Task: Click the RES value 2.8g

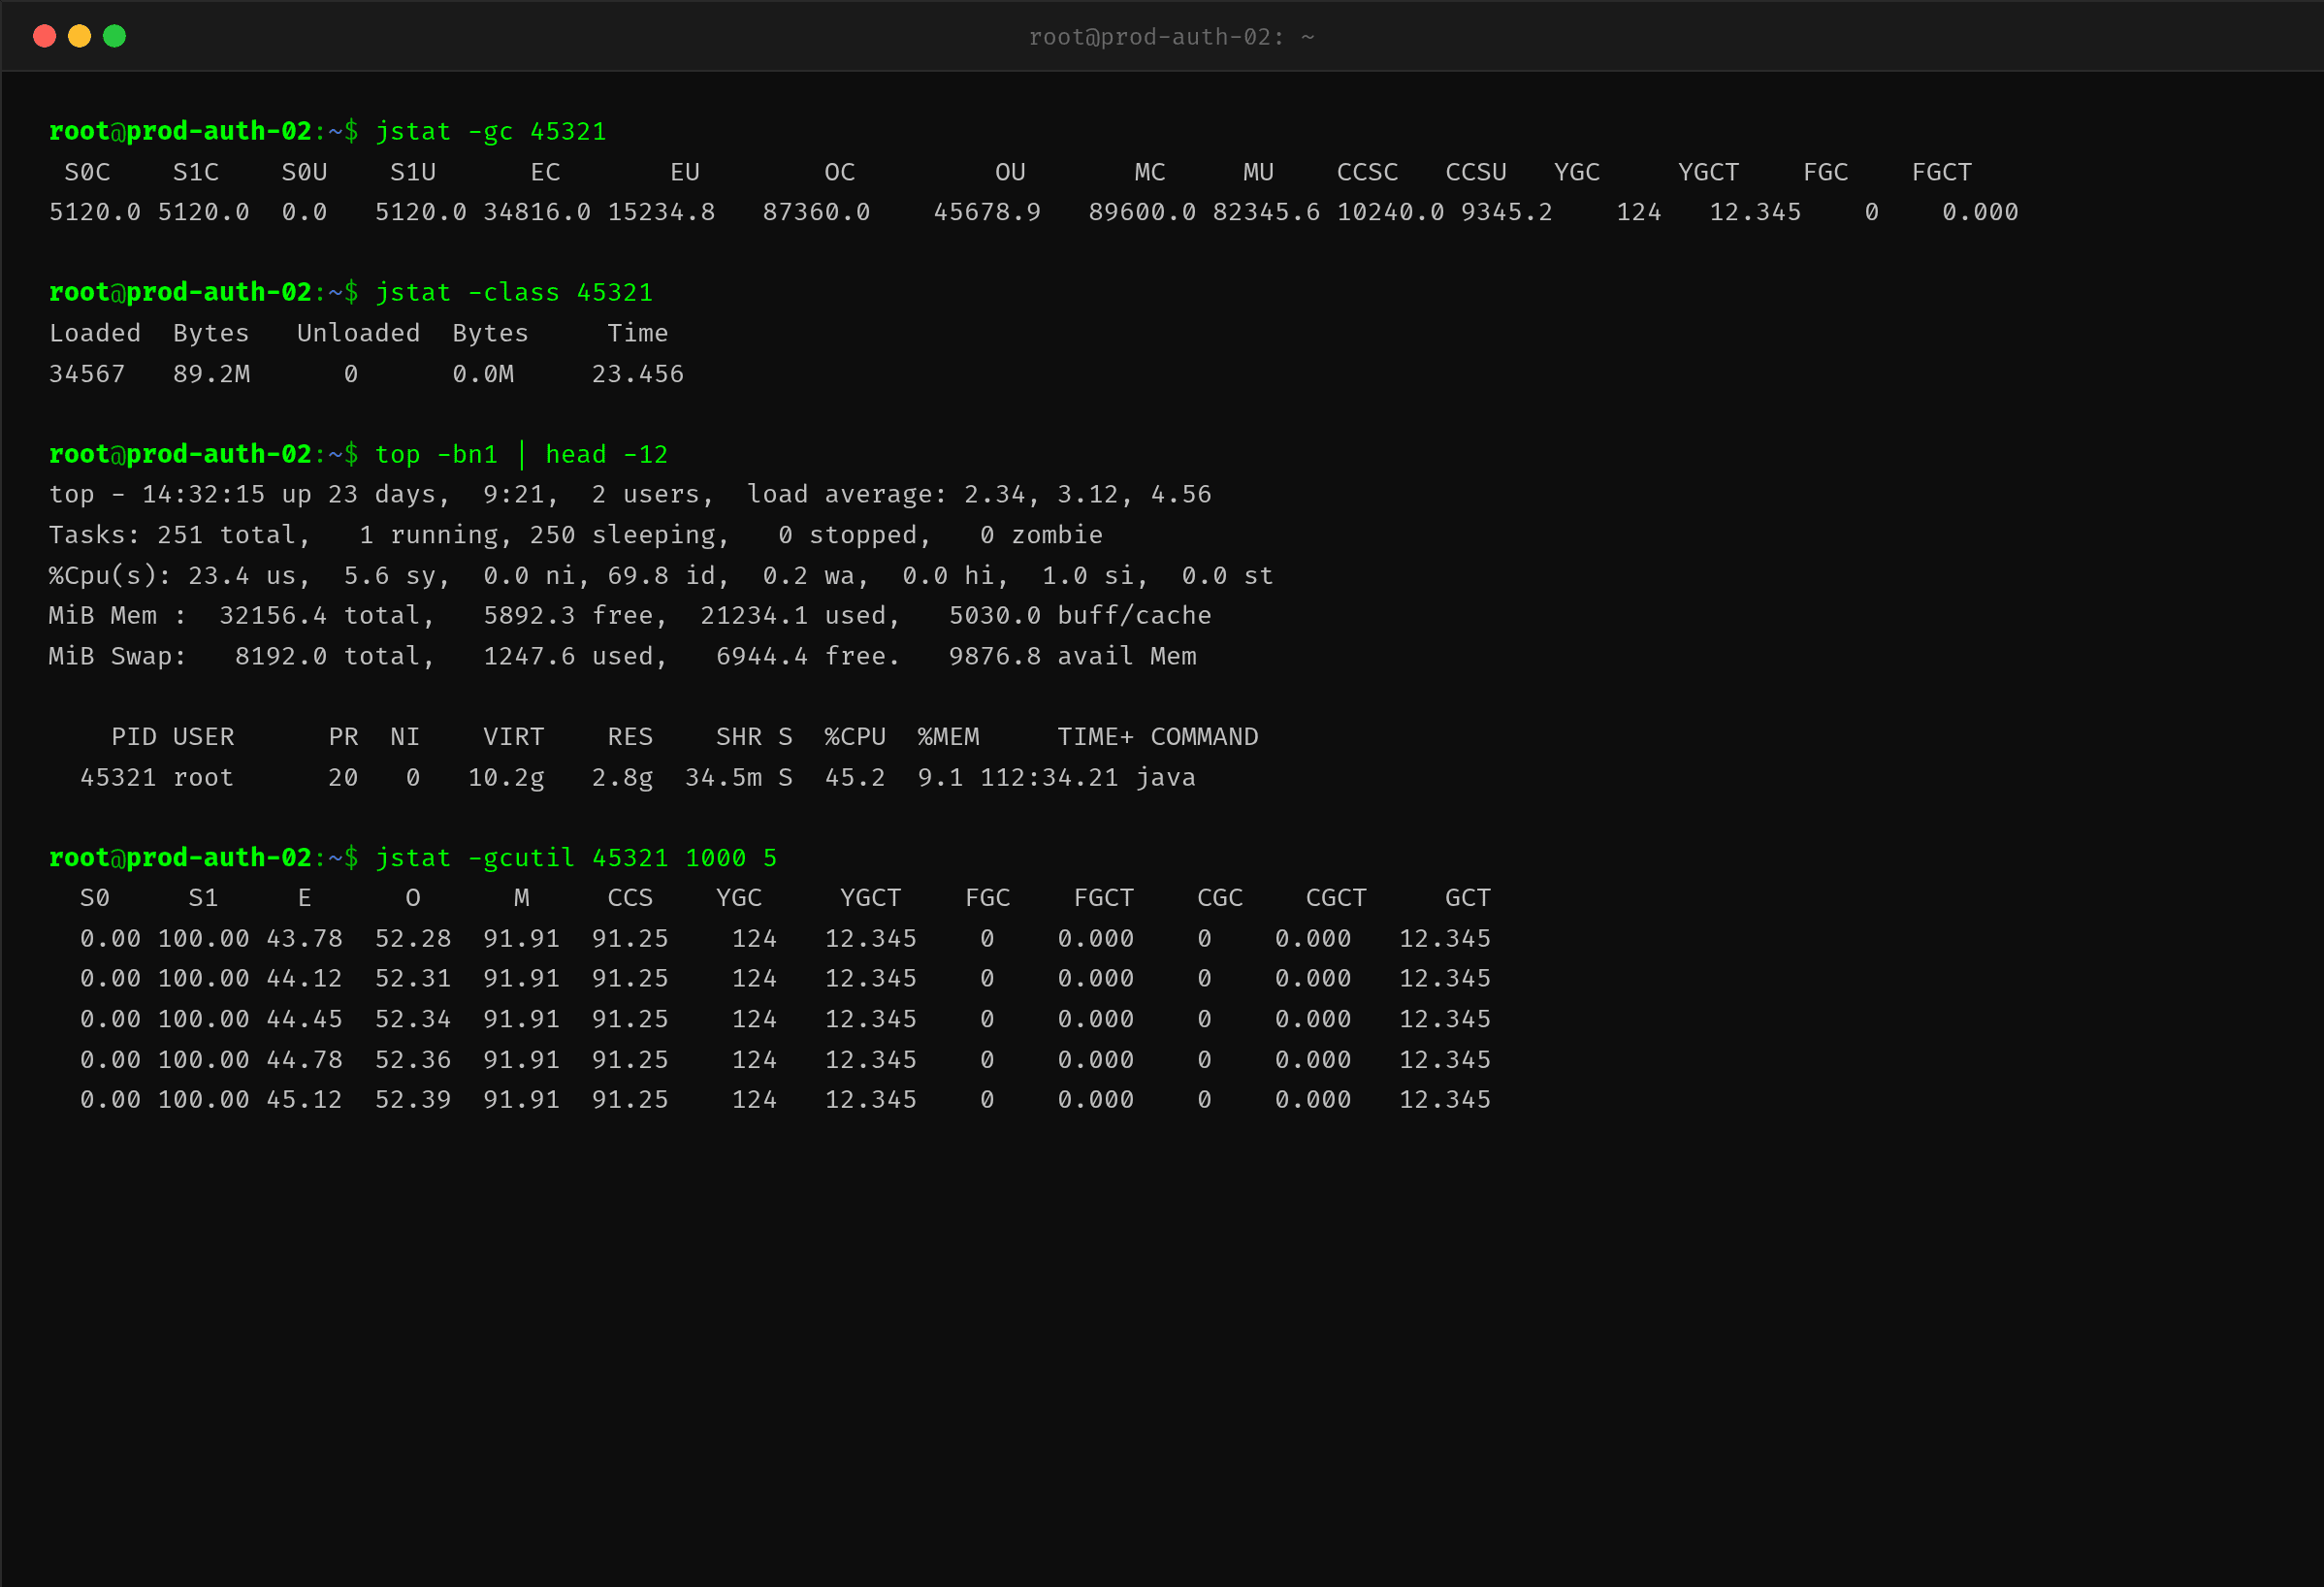Action: point(622,777)
